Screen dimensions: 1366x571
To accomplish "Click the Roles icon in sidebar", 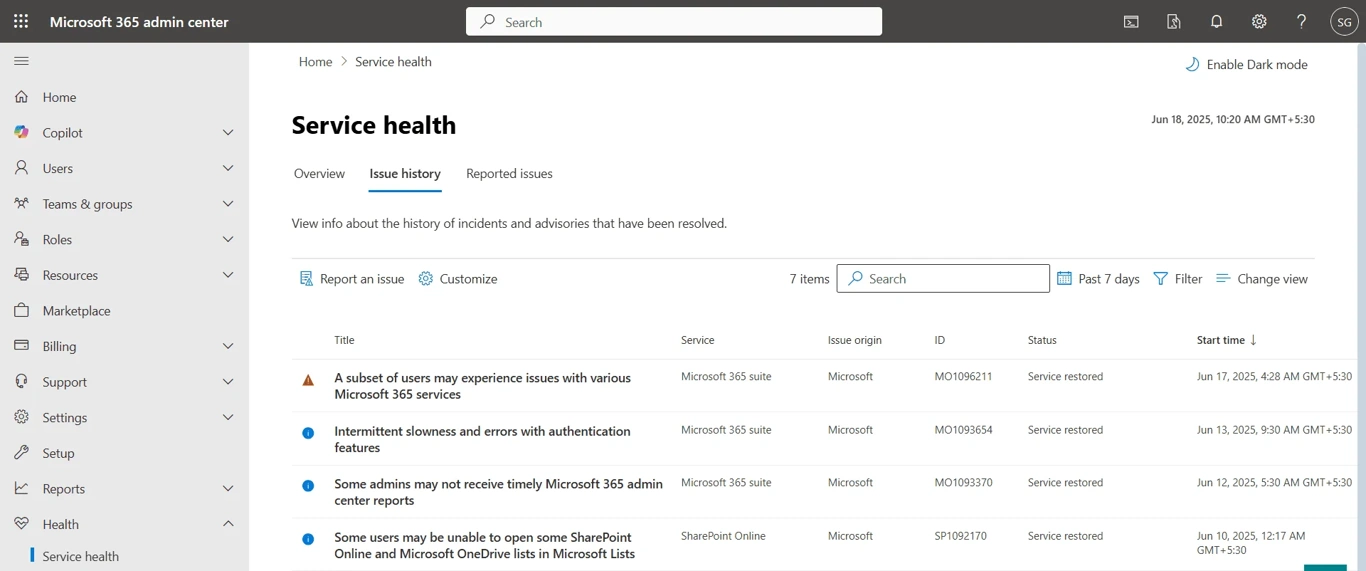I will [21, 239].
